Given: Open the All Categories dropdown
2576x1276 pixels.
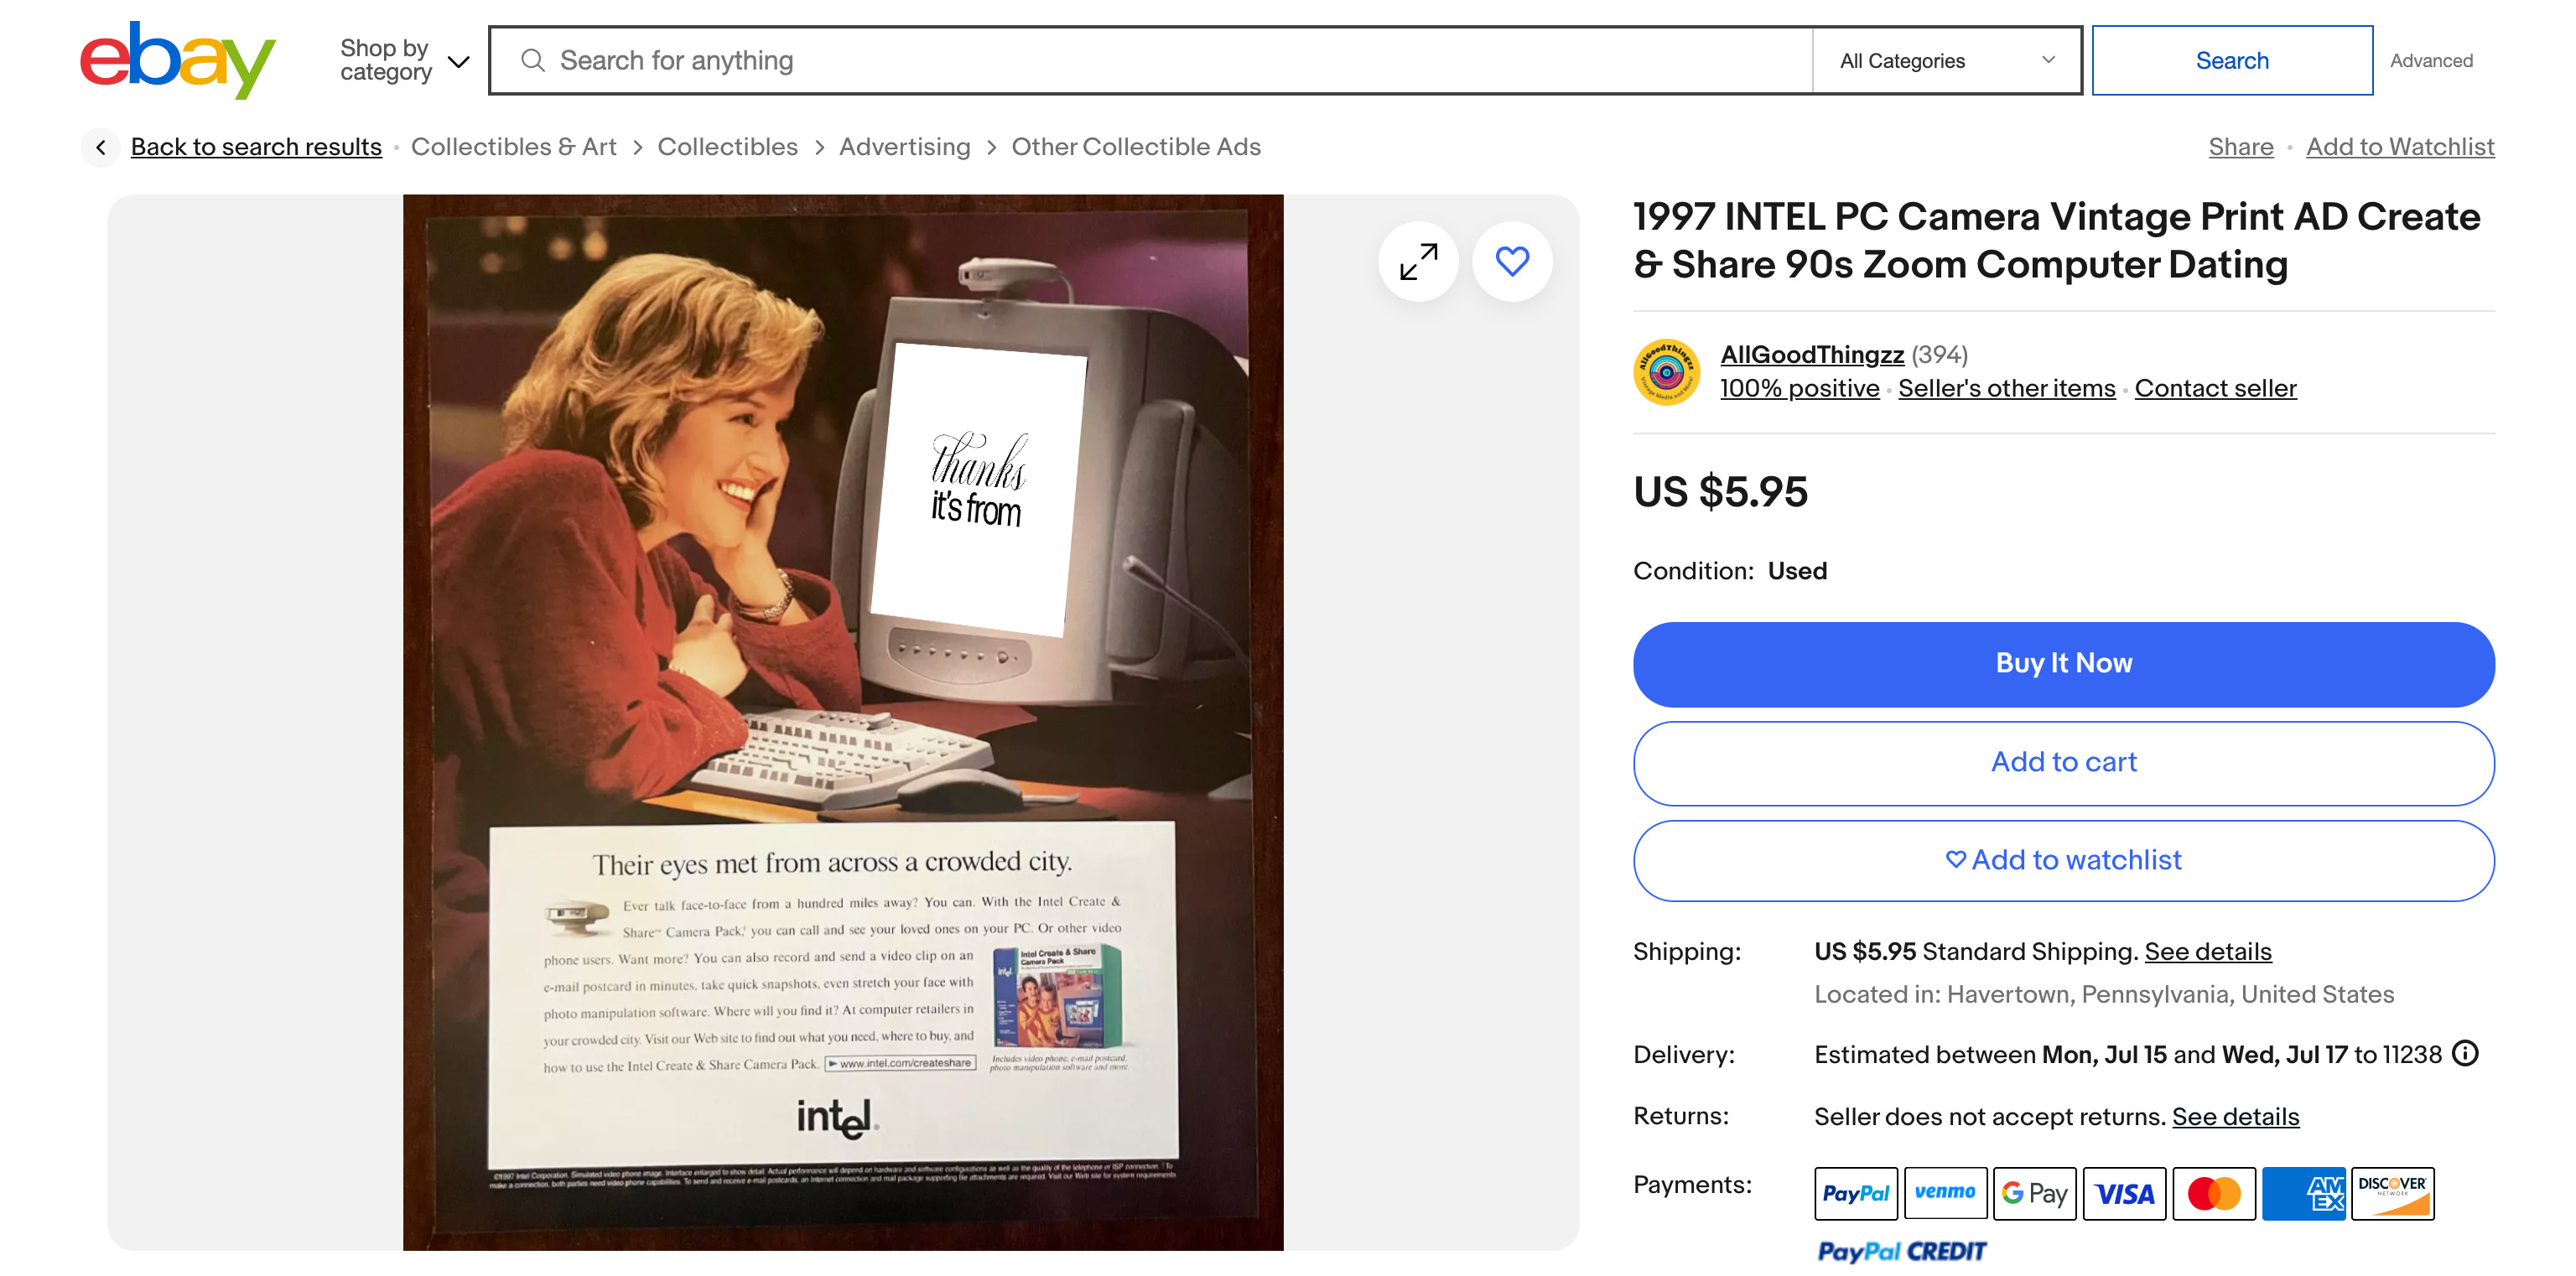Looking at the screenshot, I should (x=1946, y=61).
